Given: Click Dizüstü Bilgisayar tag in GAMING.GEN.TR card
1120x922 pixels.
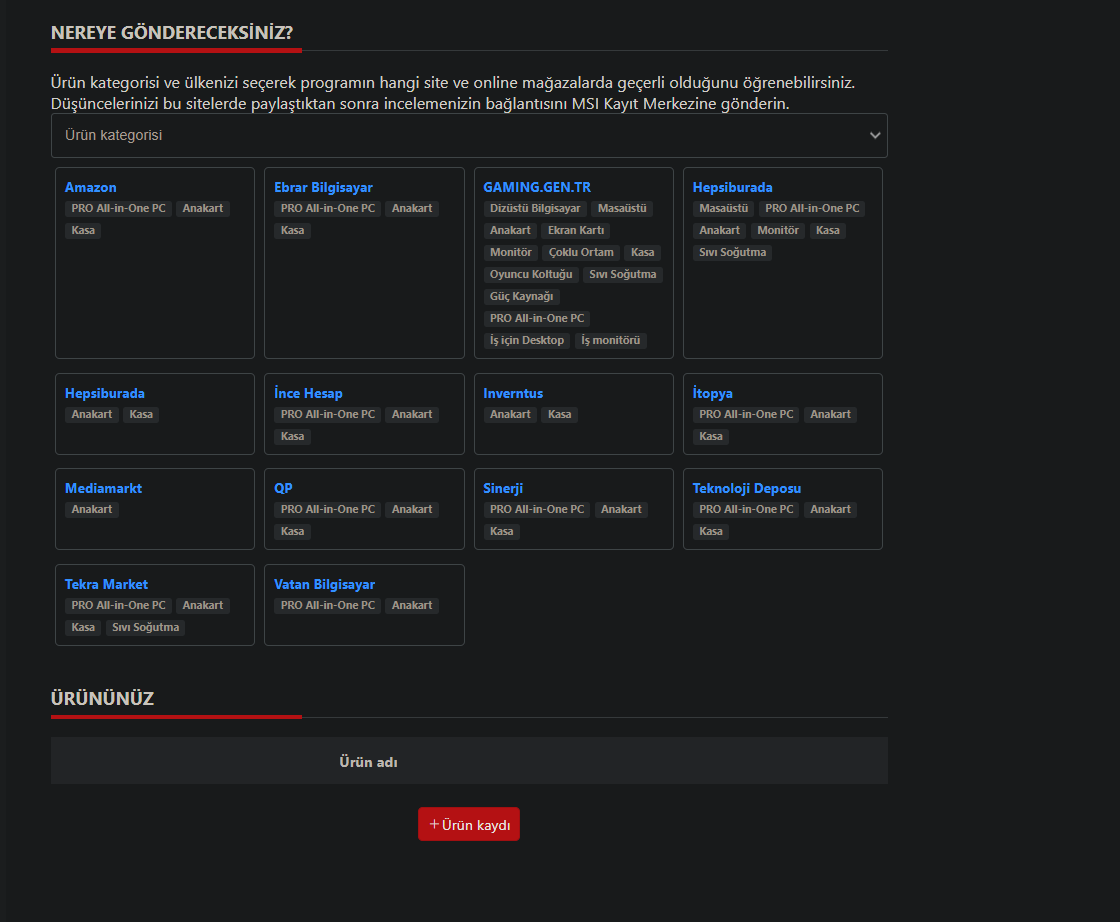Looking at the screenshot, I should click(x=535, y=209).
